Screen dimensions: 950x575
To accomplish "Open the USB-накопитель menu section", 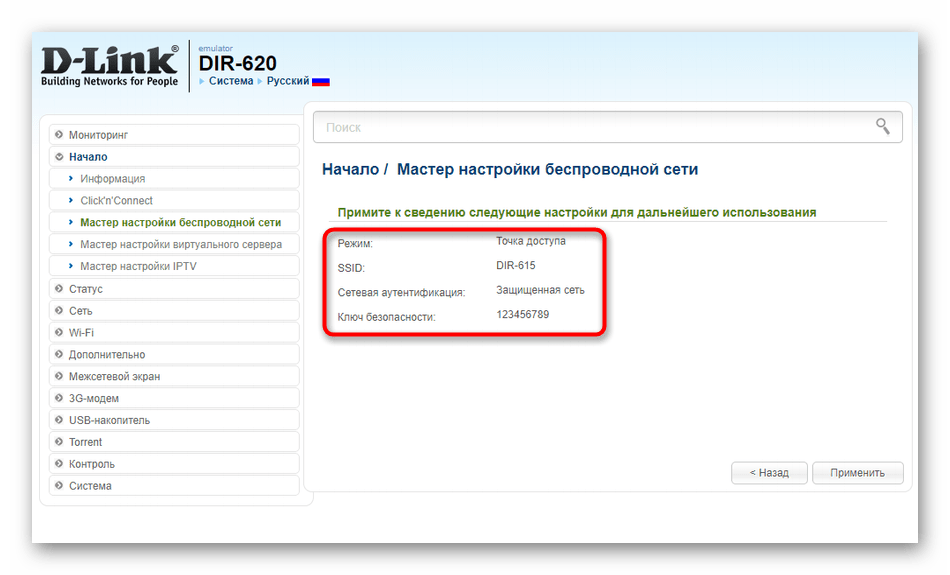I will [x=109, y=421].
